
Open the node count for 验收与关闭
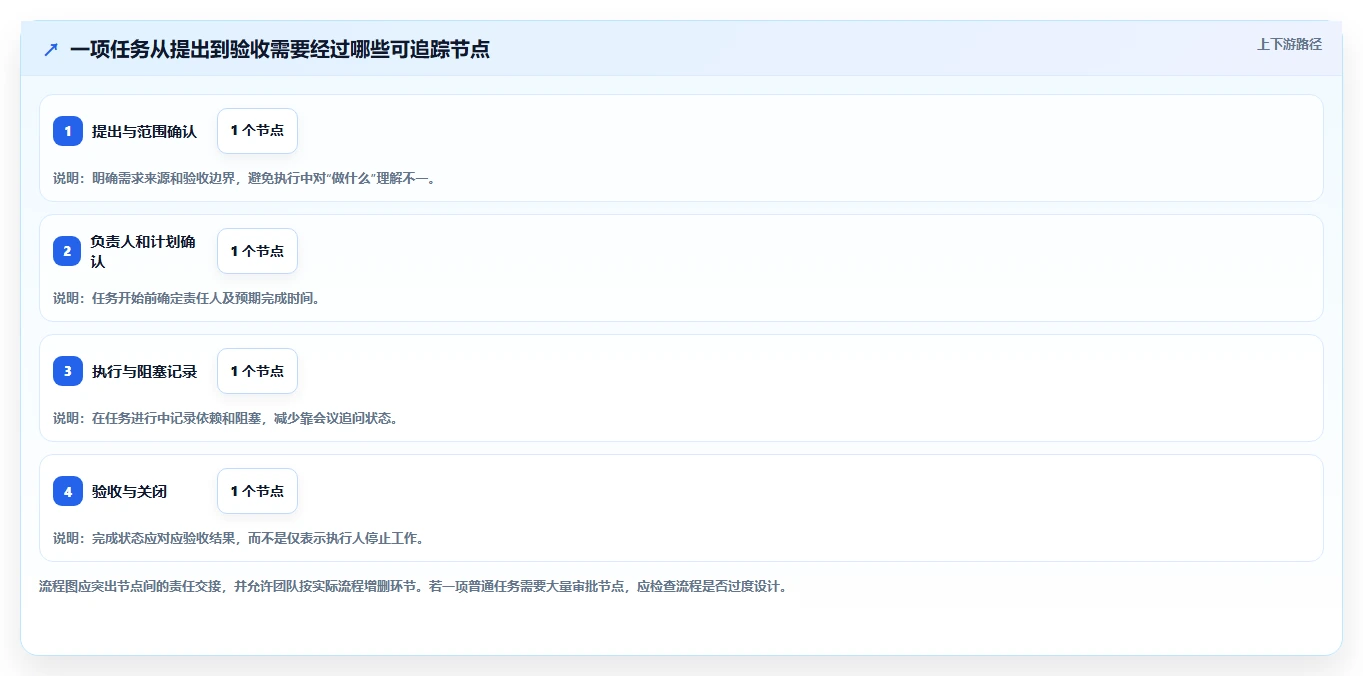point(257,491)
